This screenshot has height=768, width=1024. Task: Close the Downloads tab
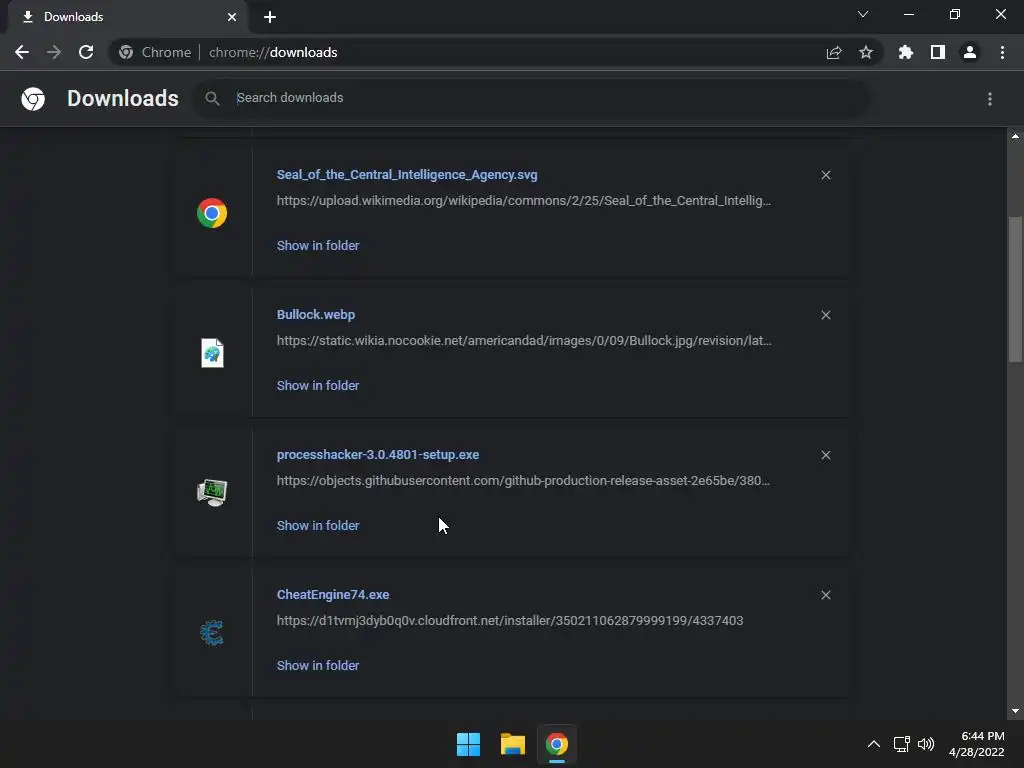(232, 17)
